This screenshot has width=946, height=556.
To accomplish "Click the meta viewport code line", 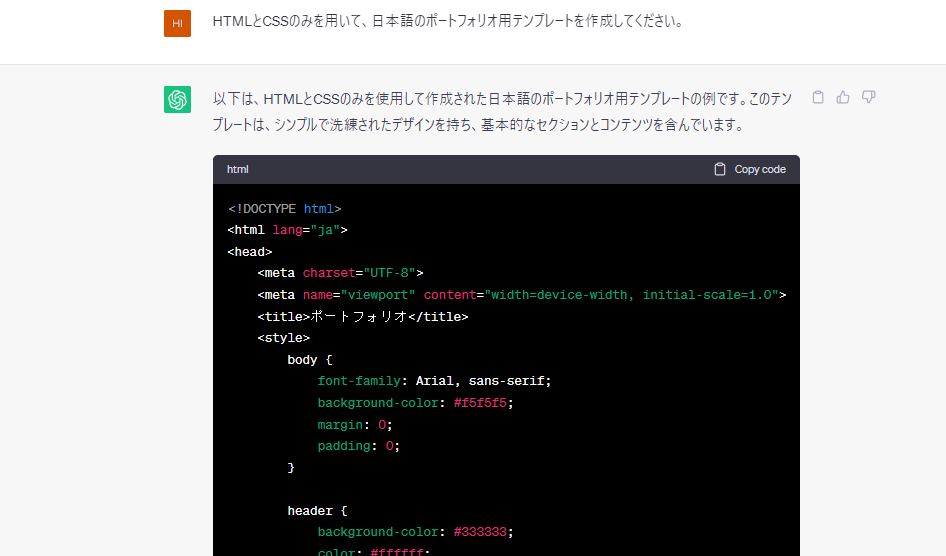I will 521,295.
